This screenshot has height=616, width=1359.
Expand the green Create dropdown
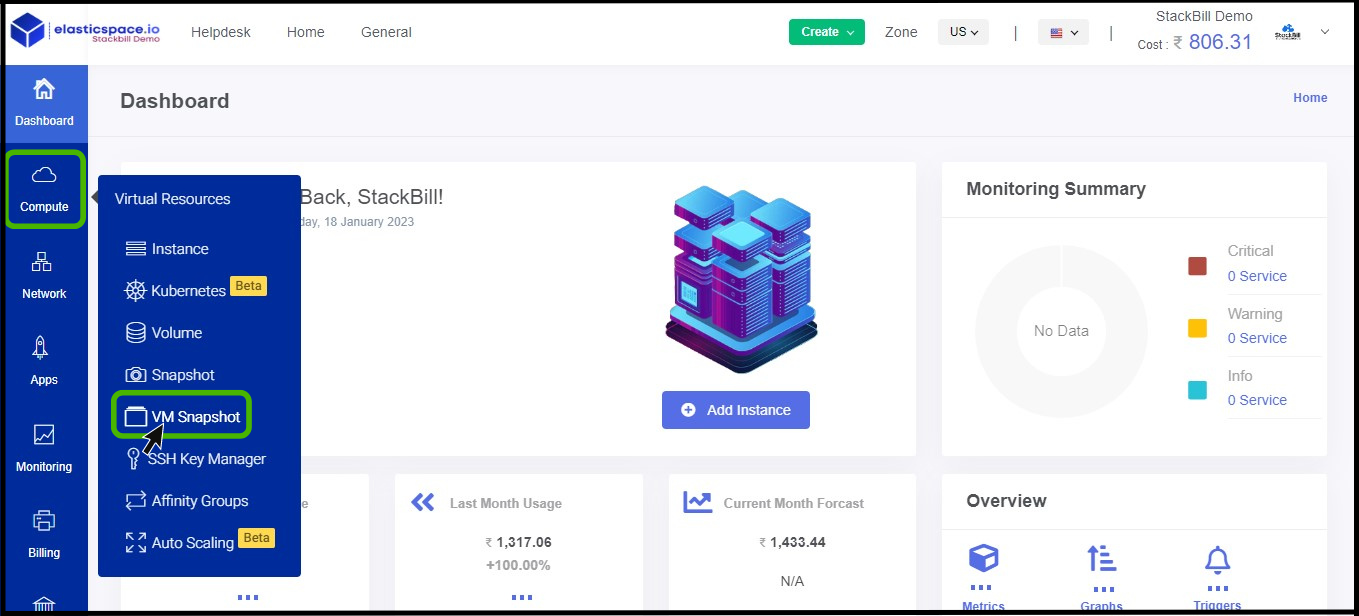[825, 32]
